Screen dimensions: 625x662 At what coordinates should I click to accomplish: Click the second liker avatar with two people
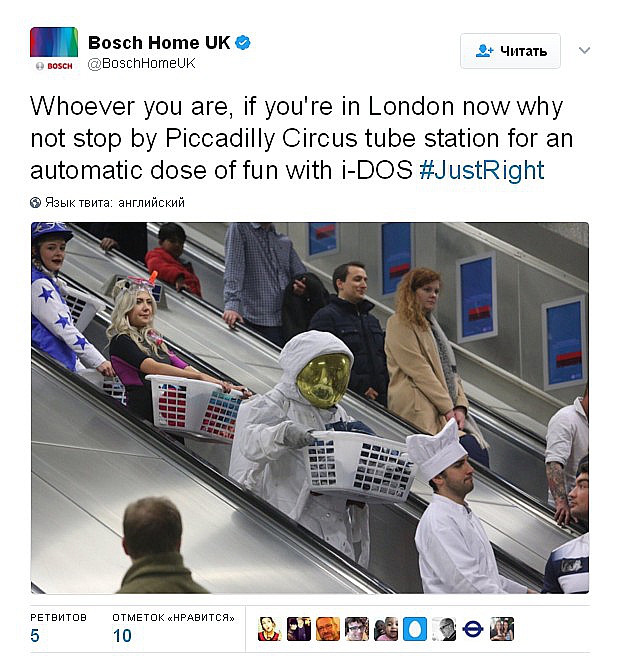point(299,629)
